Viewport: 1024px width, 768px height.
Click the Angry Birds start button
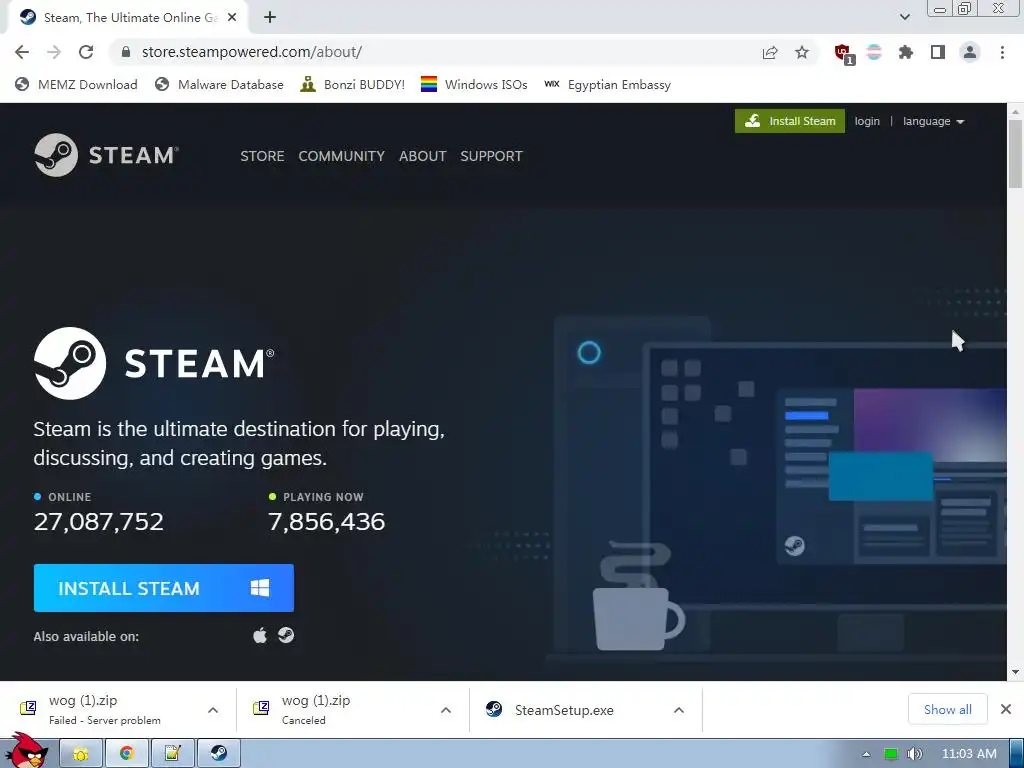pos(28,750)
